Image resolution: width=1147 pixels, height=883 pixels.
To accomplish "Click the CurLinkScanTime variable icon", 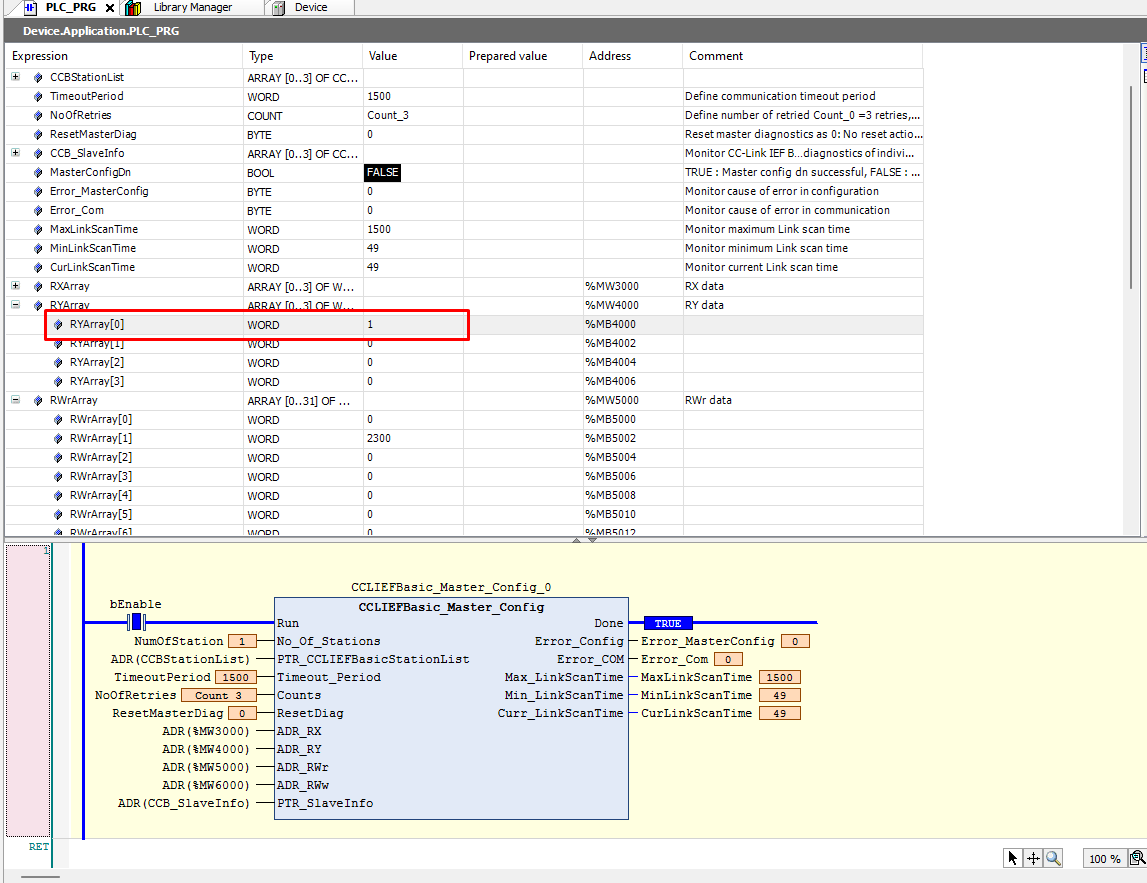I will click(x=38, y=268).
